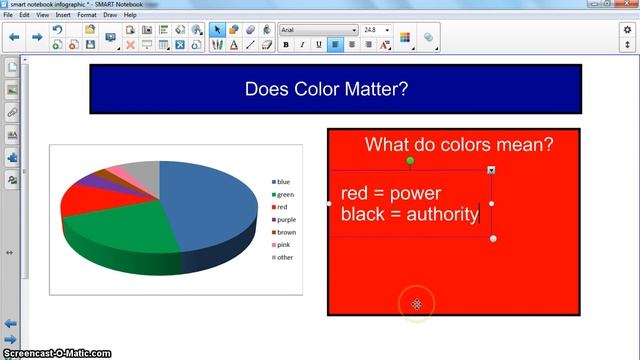Open the transparency dropdown

tap(429, 38)
